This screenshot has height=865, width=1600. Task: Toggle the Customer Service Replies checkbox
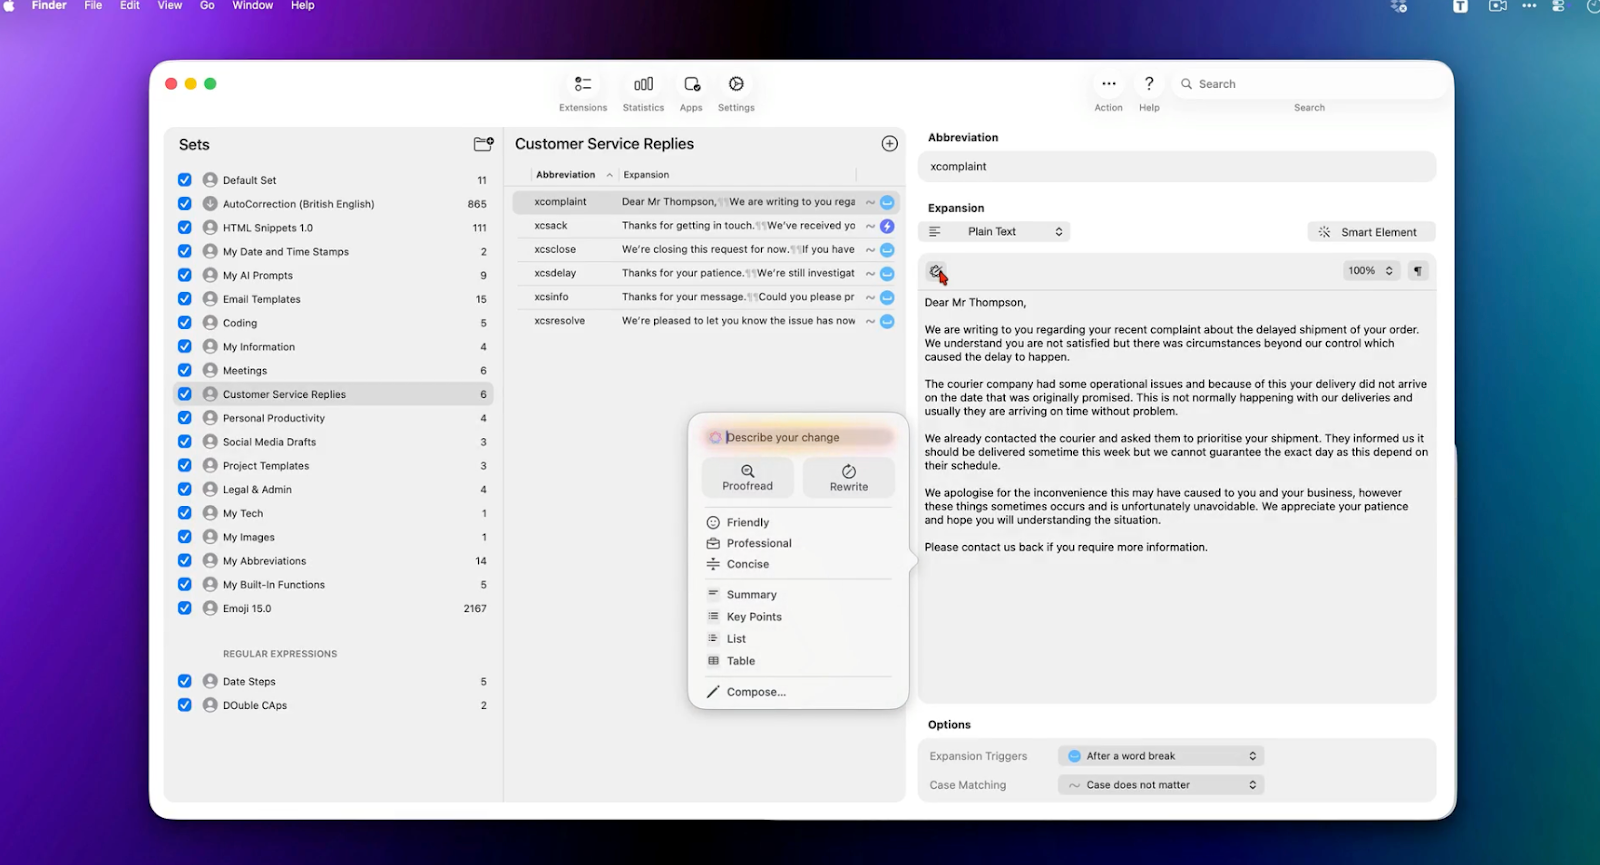click(185, 394)
